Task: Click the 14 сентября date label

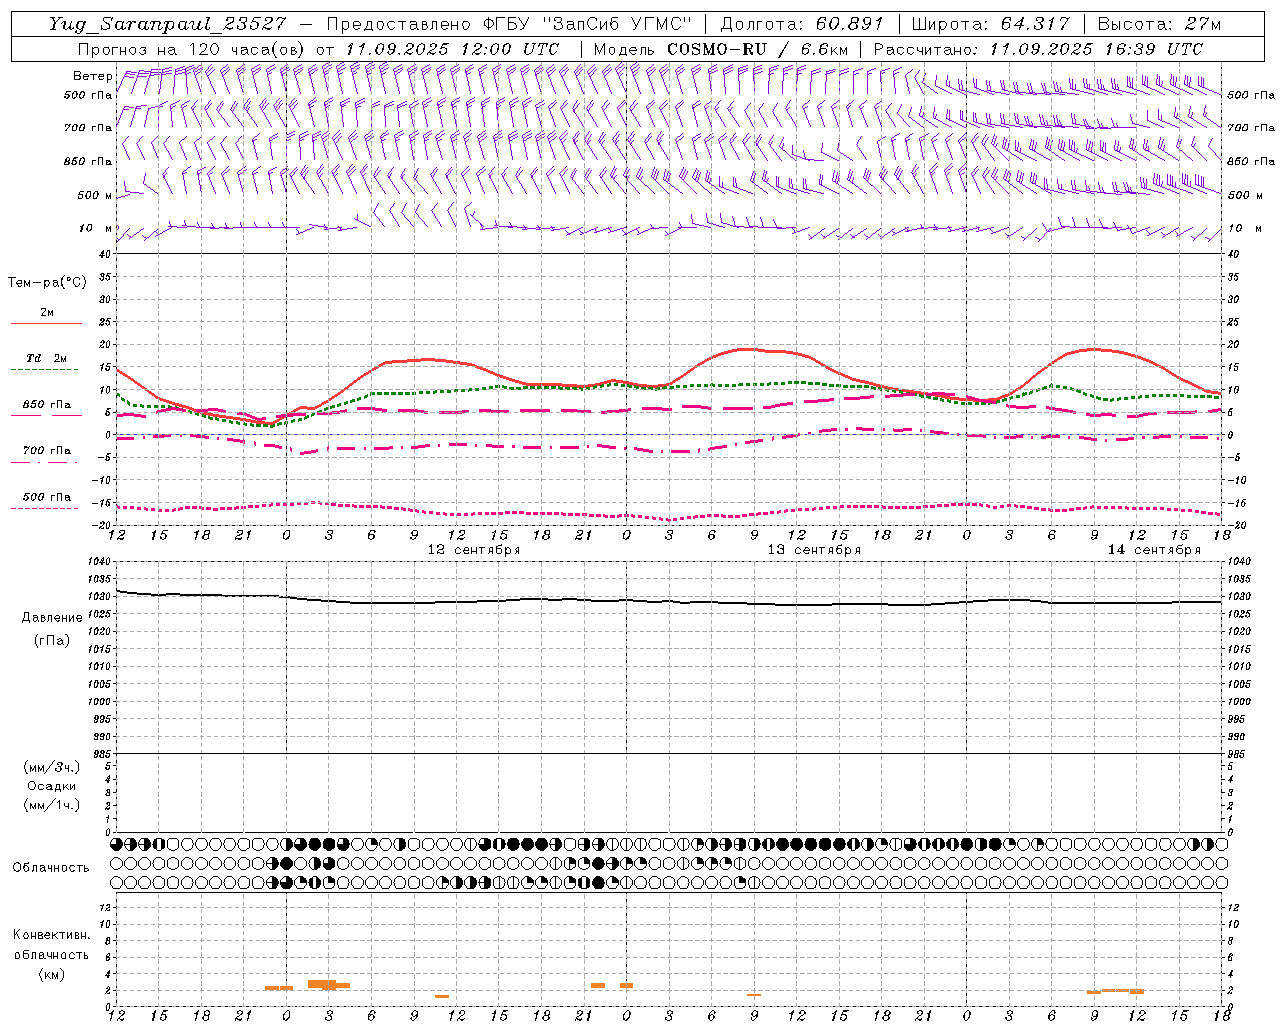Action: coord(1154,550)
